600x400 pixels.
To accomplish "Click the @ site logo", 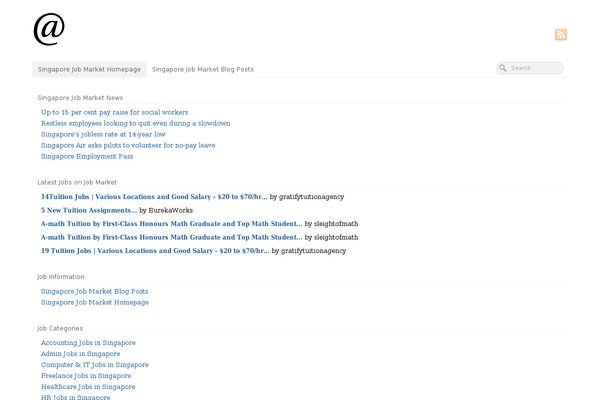I will click(x=49, y=29).
